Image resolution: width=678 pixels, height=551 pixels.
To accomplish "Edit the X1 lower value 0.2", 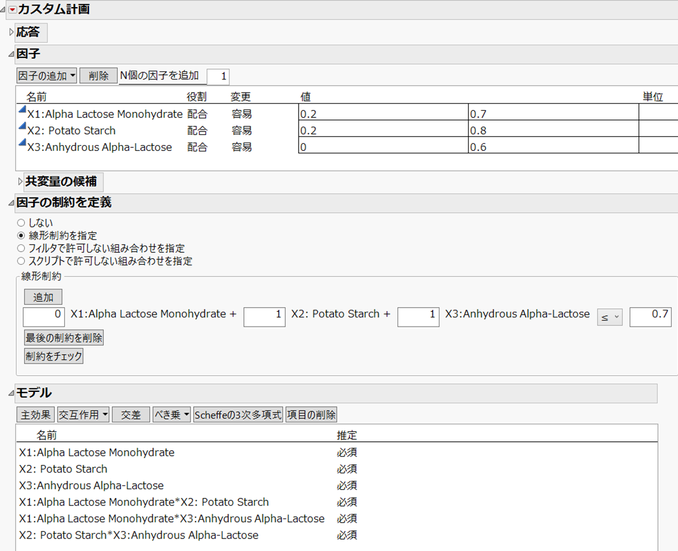I will tap(383, 114).
